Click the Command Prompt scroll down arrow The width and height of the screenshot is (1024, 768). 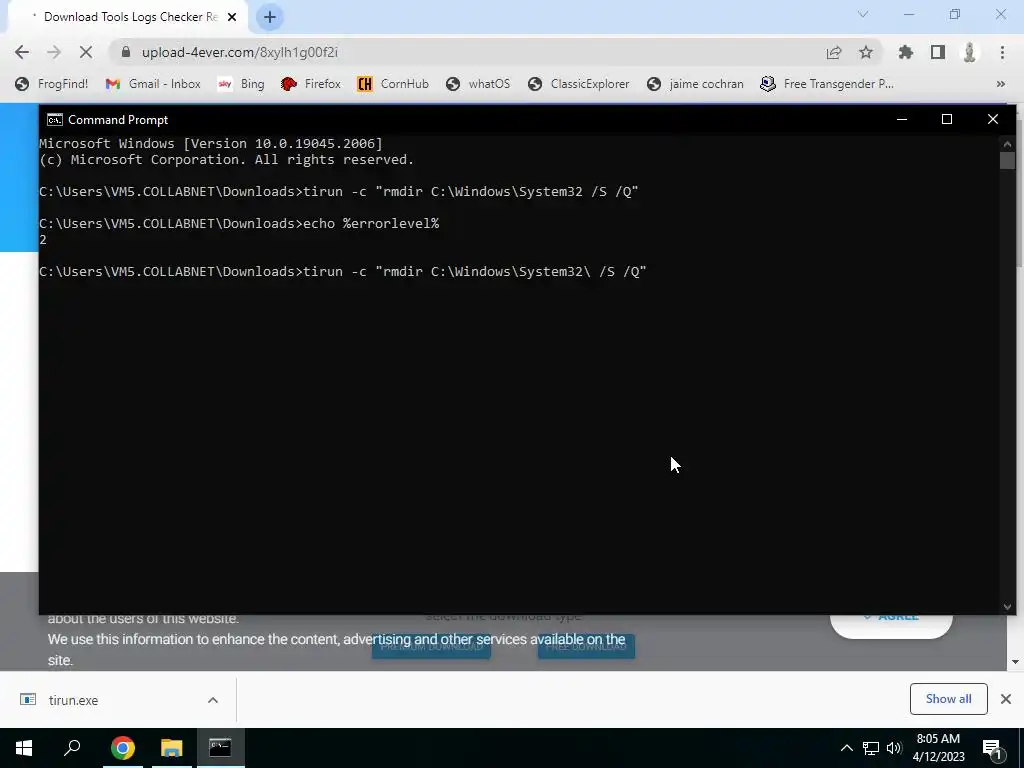point(1007,607)
